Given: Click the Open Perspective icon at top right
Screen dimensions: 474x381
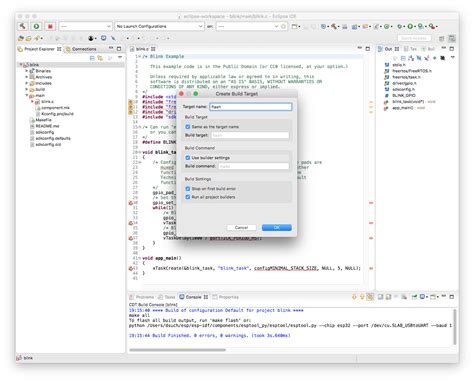Looking at the screenshot, I should [x=441, y=38].
